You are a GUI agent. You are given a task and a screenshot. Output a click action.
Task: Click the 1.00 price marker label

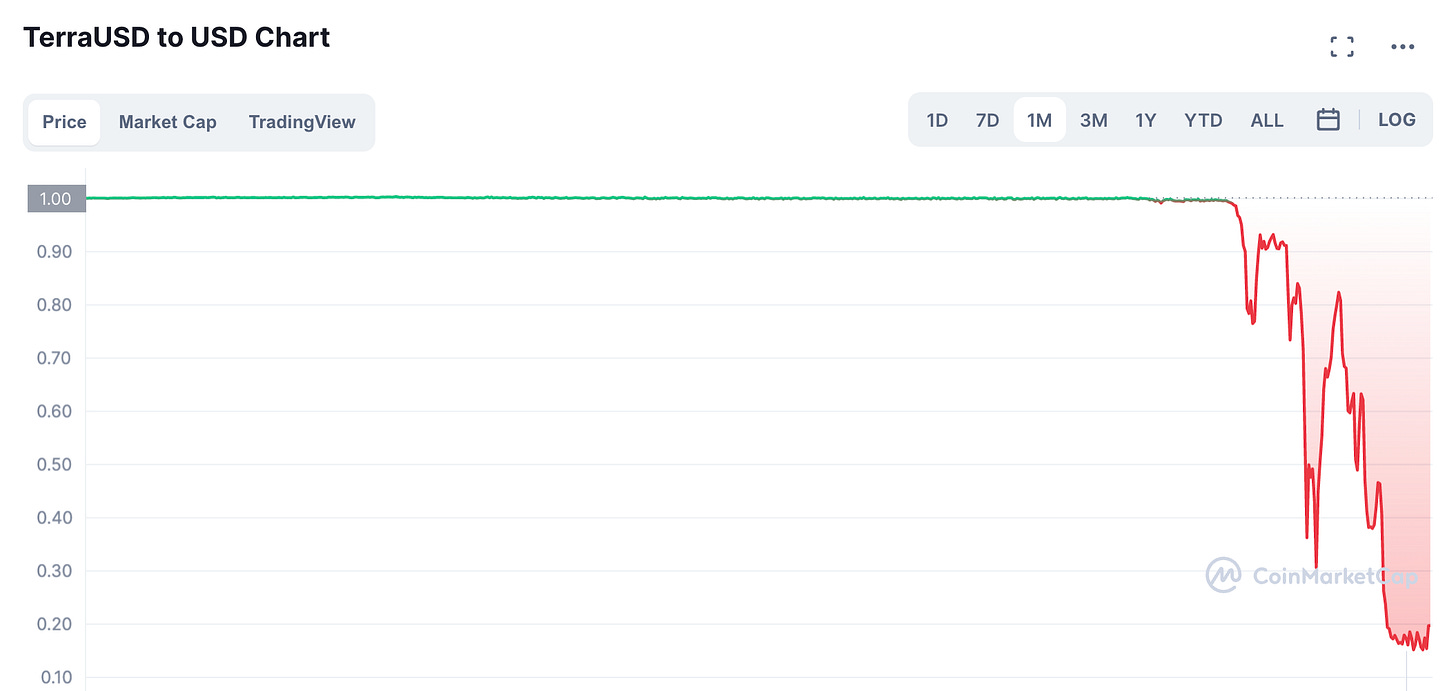coord(55,199)
